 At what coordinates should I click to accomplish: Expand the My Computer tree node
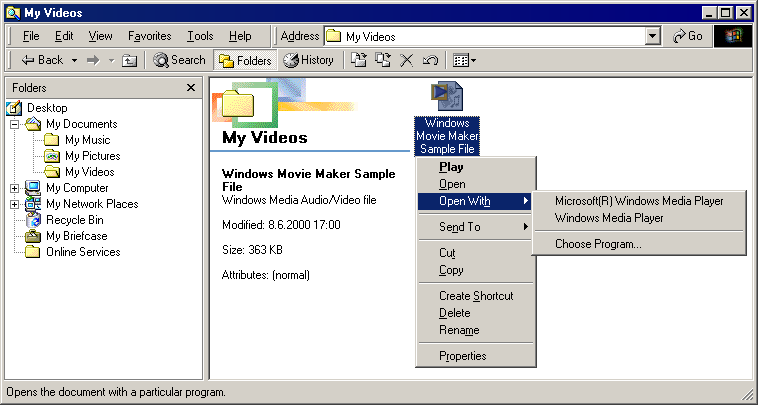pos(15,188)
